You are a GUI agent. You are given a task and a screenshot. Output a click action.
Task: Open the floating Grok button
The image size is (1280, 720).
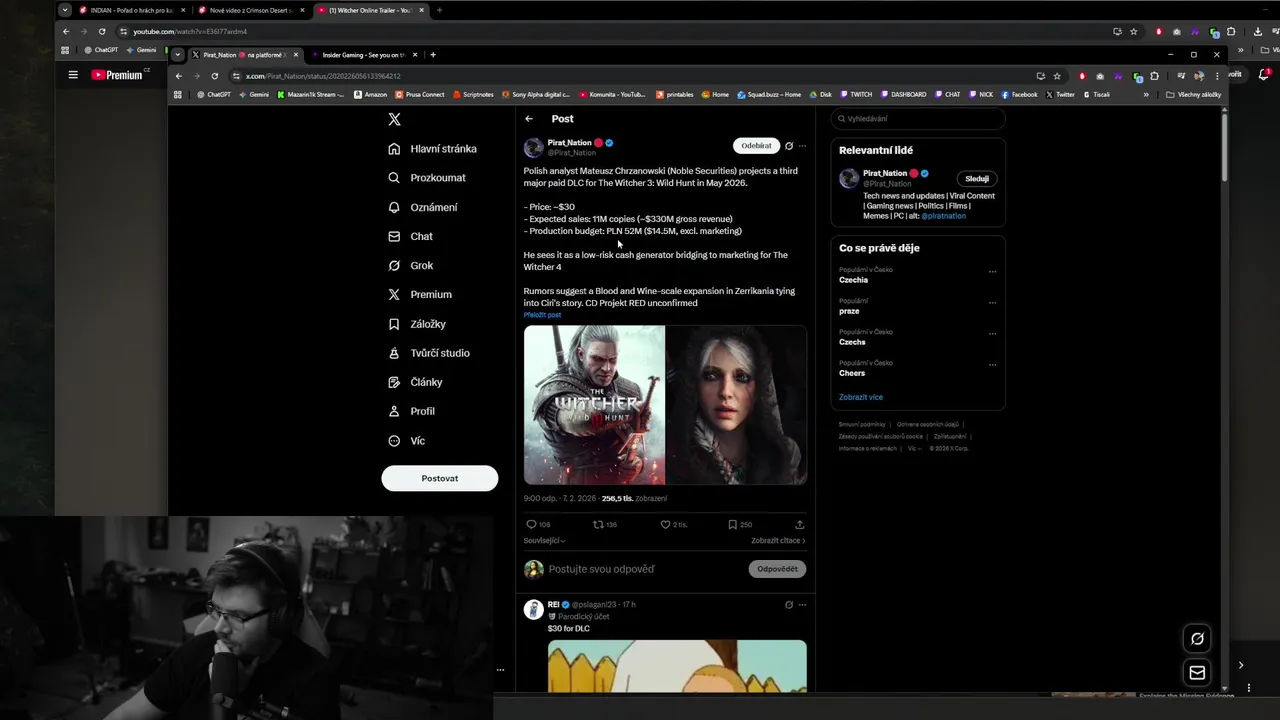coord(1197,639)
